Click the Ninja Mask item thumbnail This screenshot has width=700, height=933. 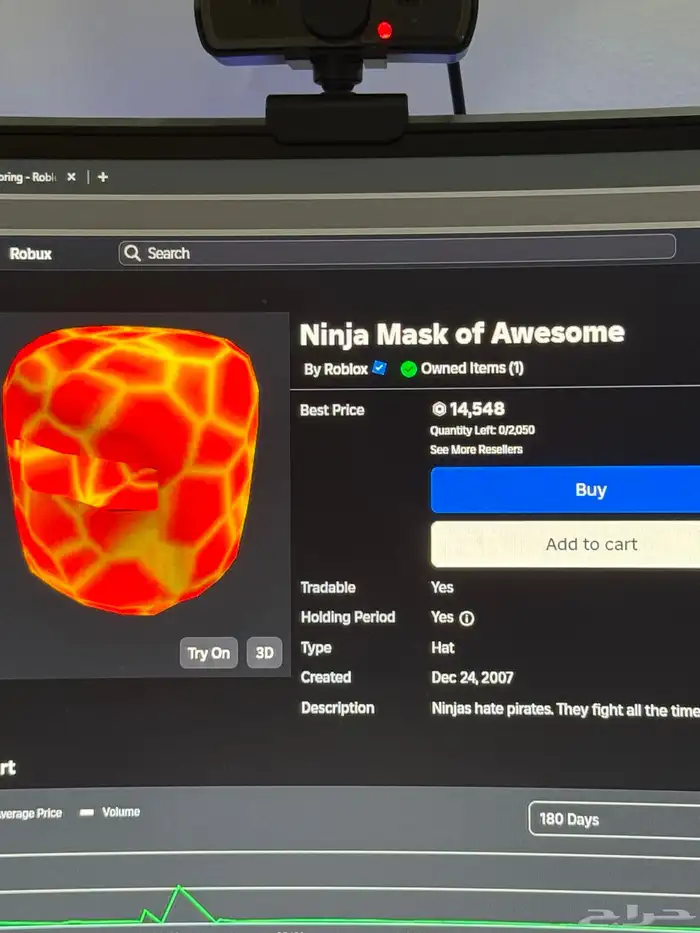pos(132,470)
